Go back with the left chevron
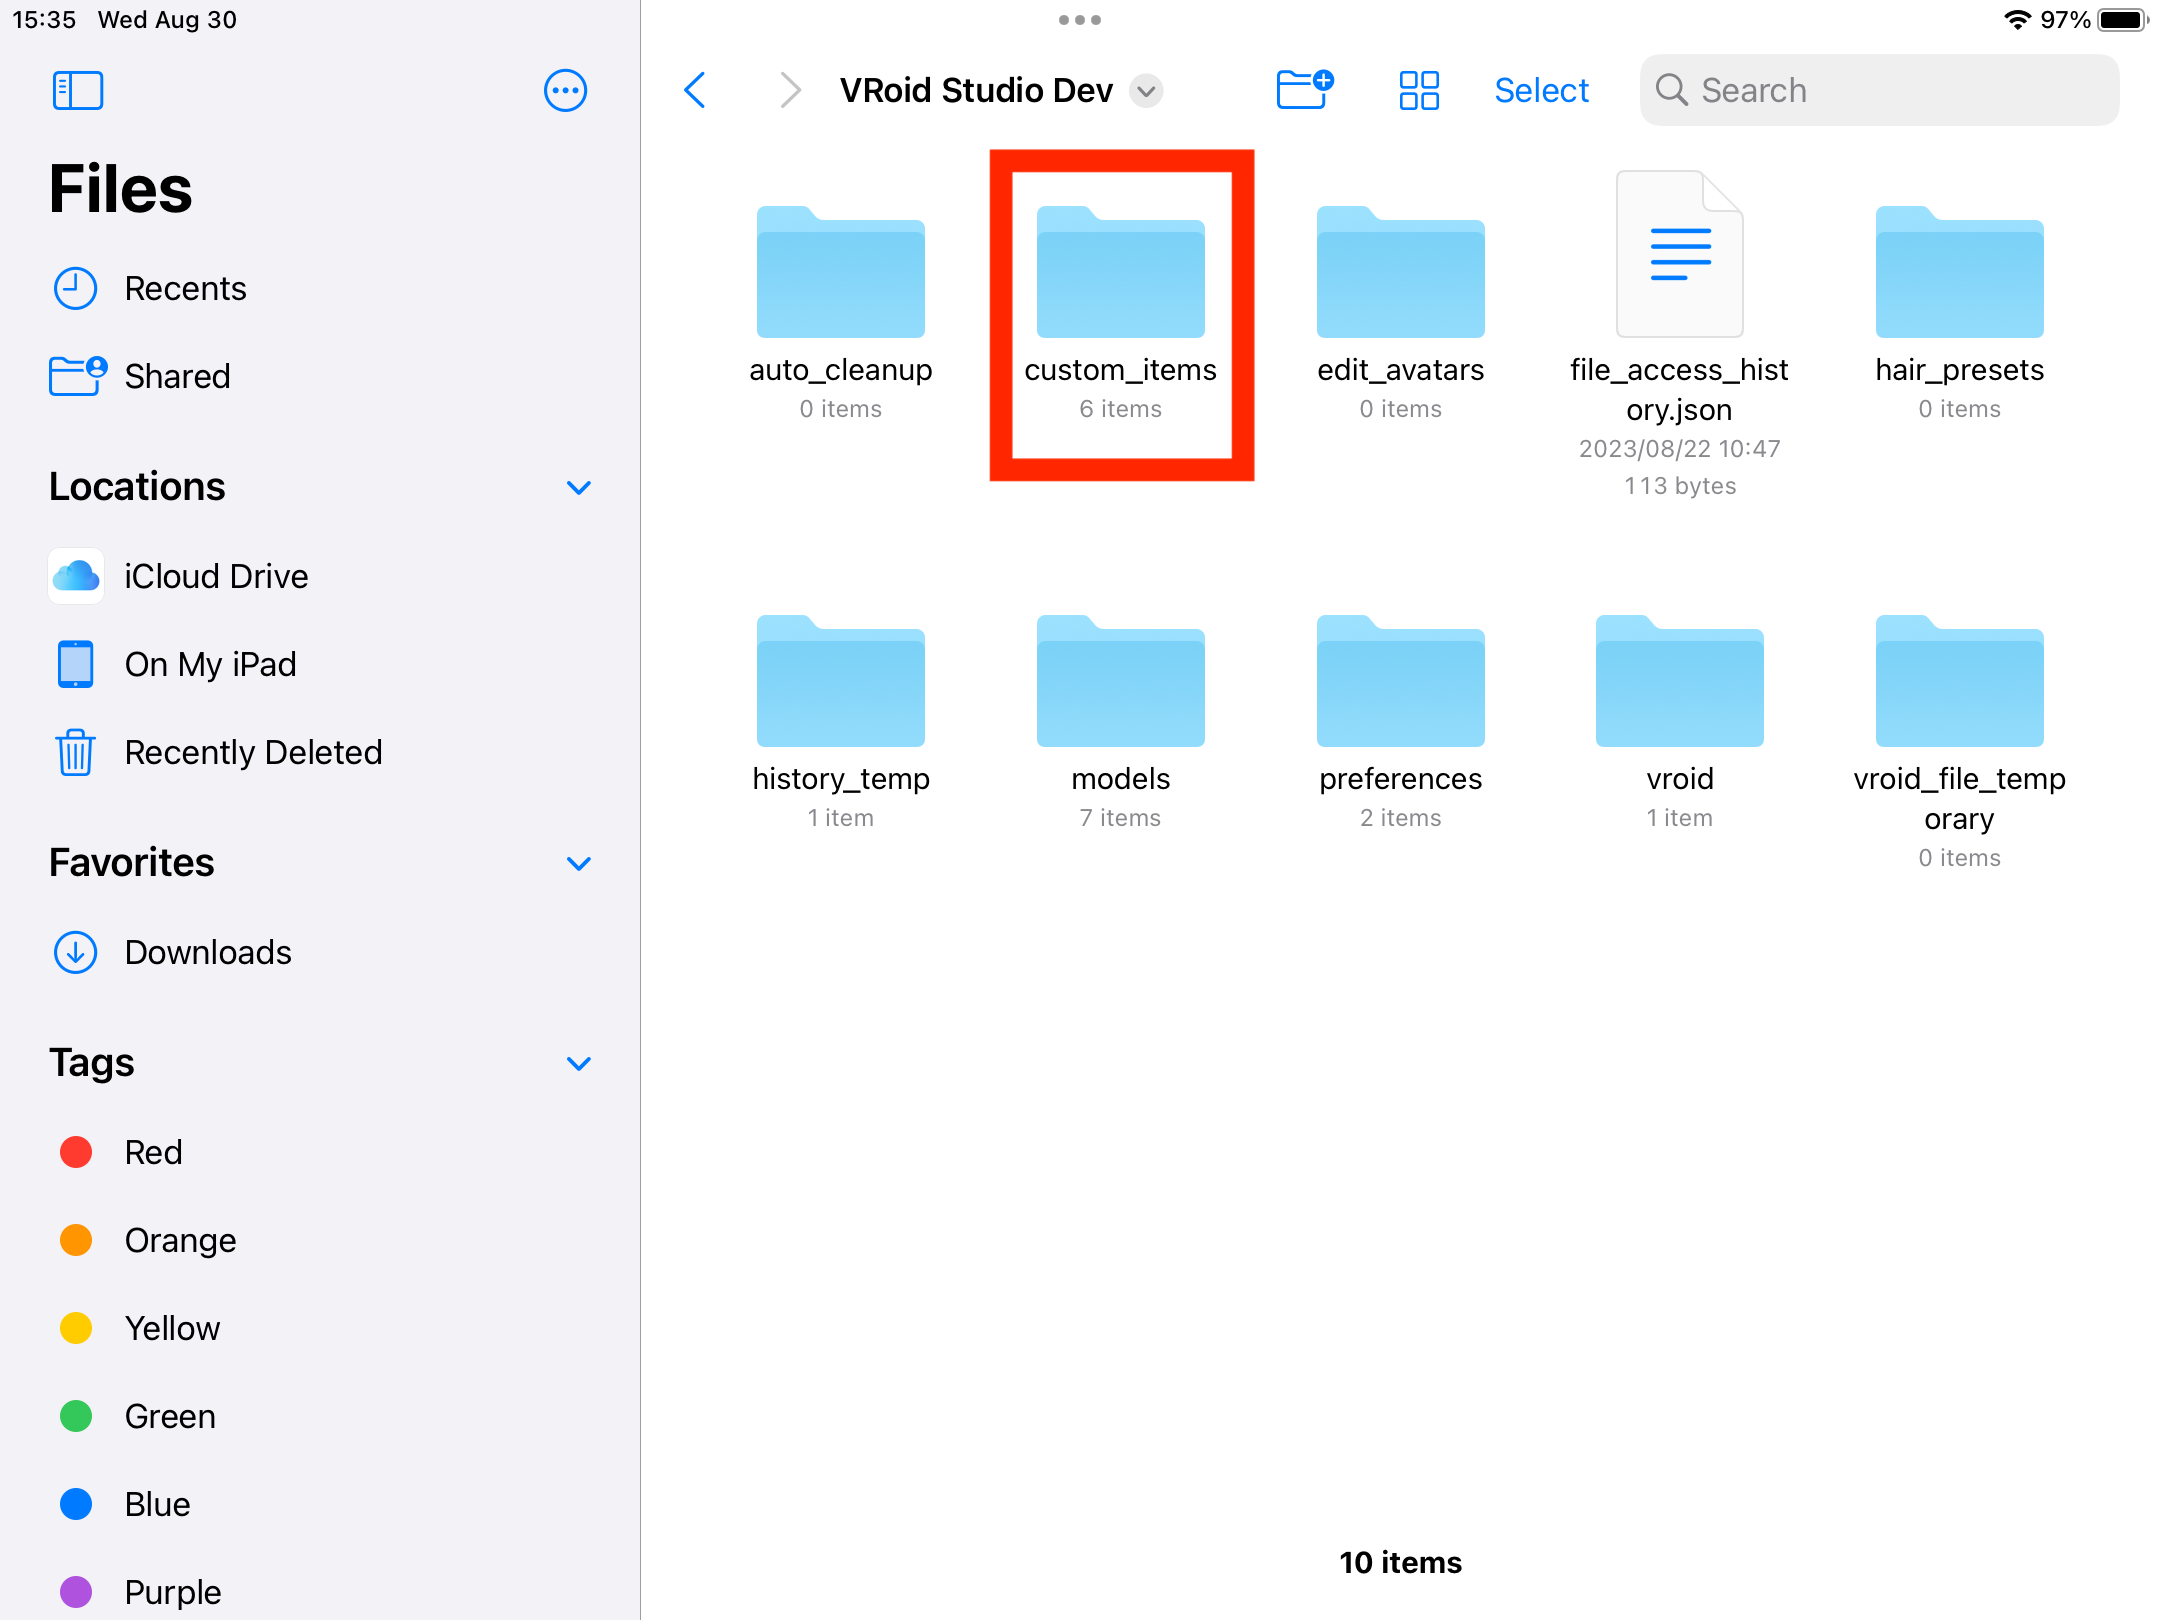The image size is (2160, 1620). click(x=695, y=90)
